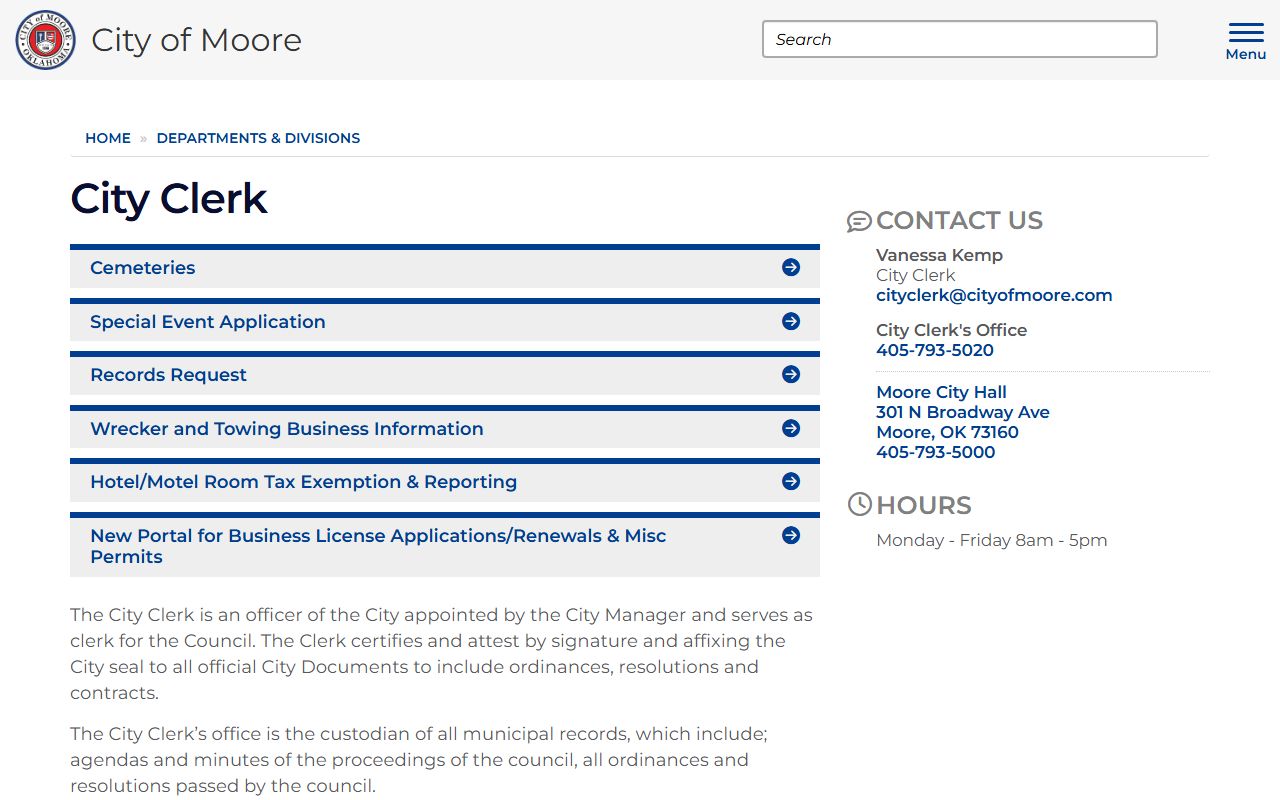Viewport: 1280px width, 800px height.
Task: Go to HOME in the breadcrumb
Action: 108,138
